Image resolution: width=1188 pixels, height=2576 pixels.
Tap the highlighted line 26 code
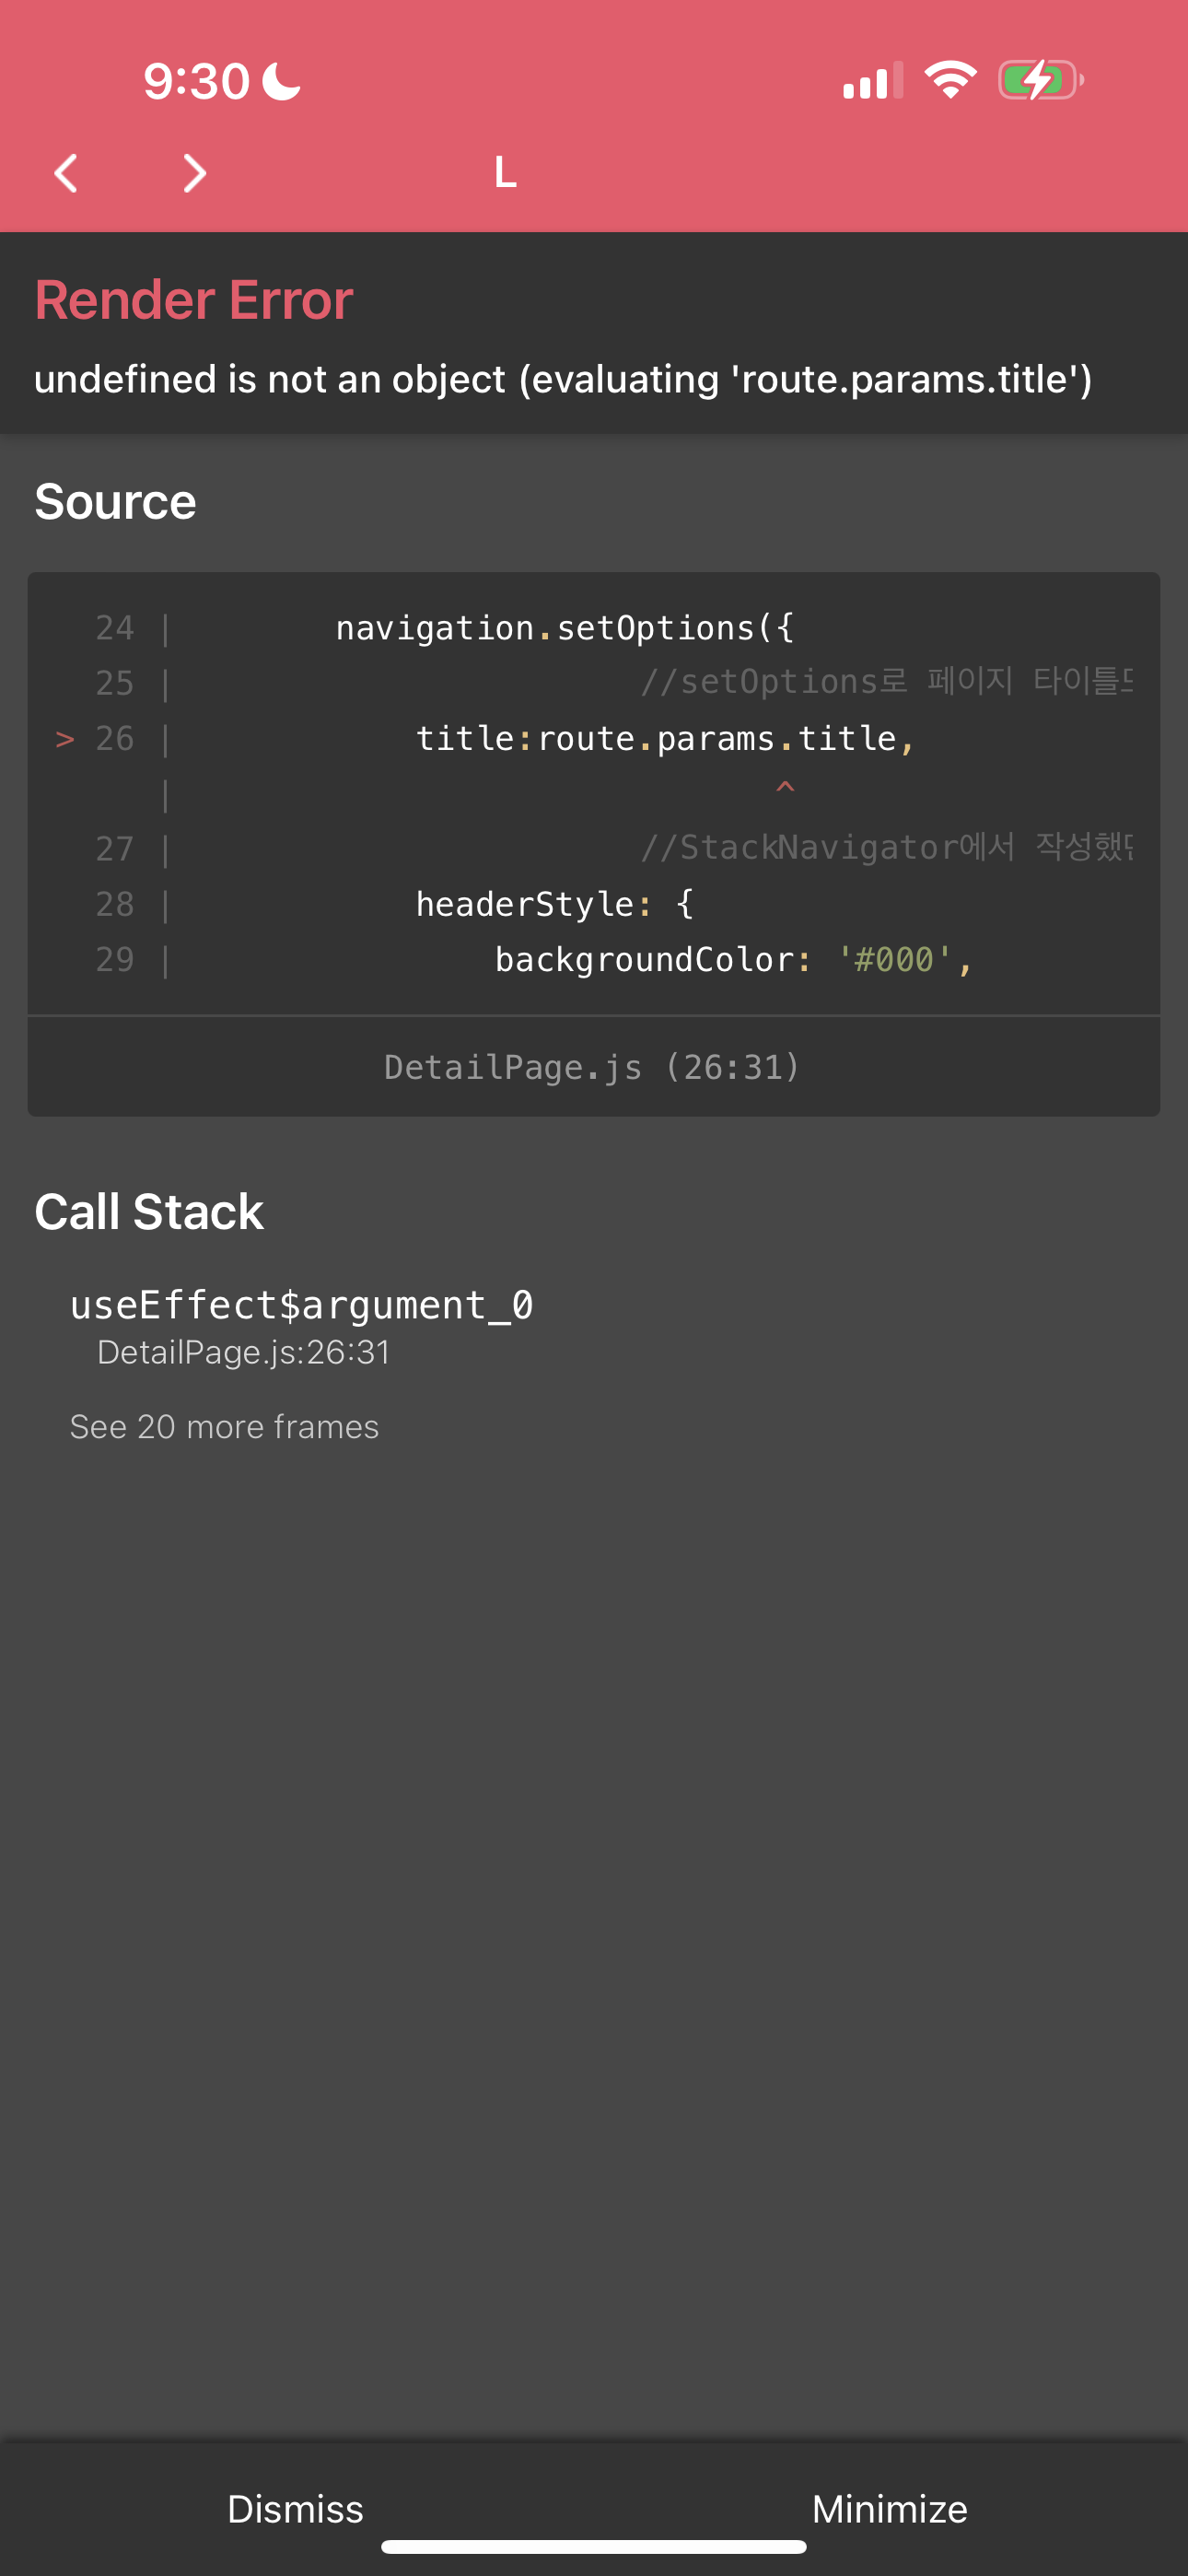coord(665,738)
